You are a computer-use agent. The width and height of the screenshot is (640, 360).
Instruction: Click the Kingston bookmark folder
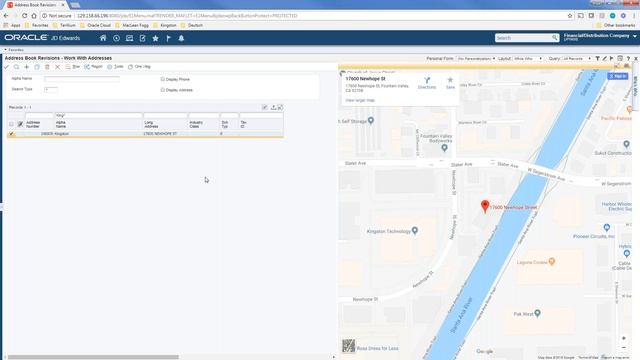pyautogui.click(x=165, y=25)
